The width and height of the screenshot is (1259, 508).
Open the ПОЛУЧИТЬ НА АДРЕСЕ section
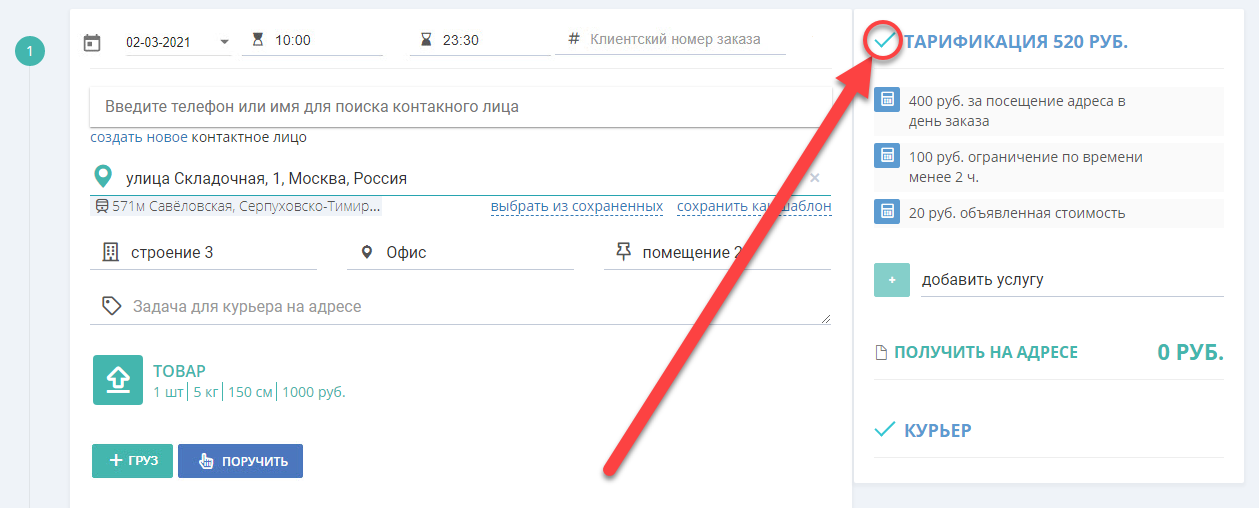[986, 352]
